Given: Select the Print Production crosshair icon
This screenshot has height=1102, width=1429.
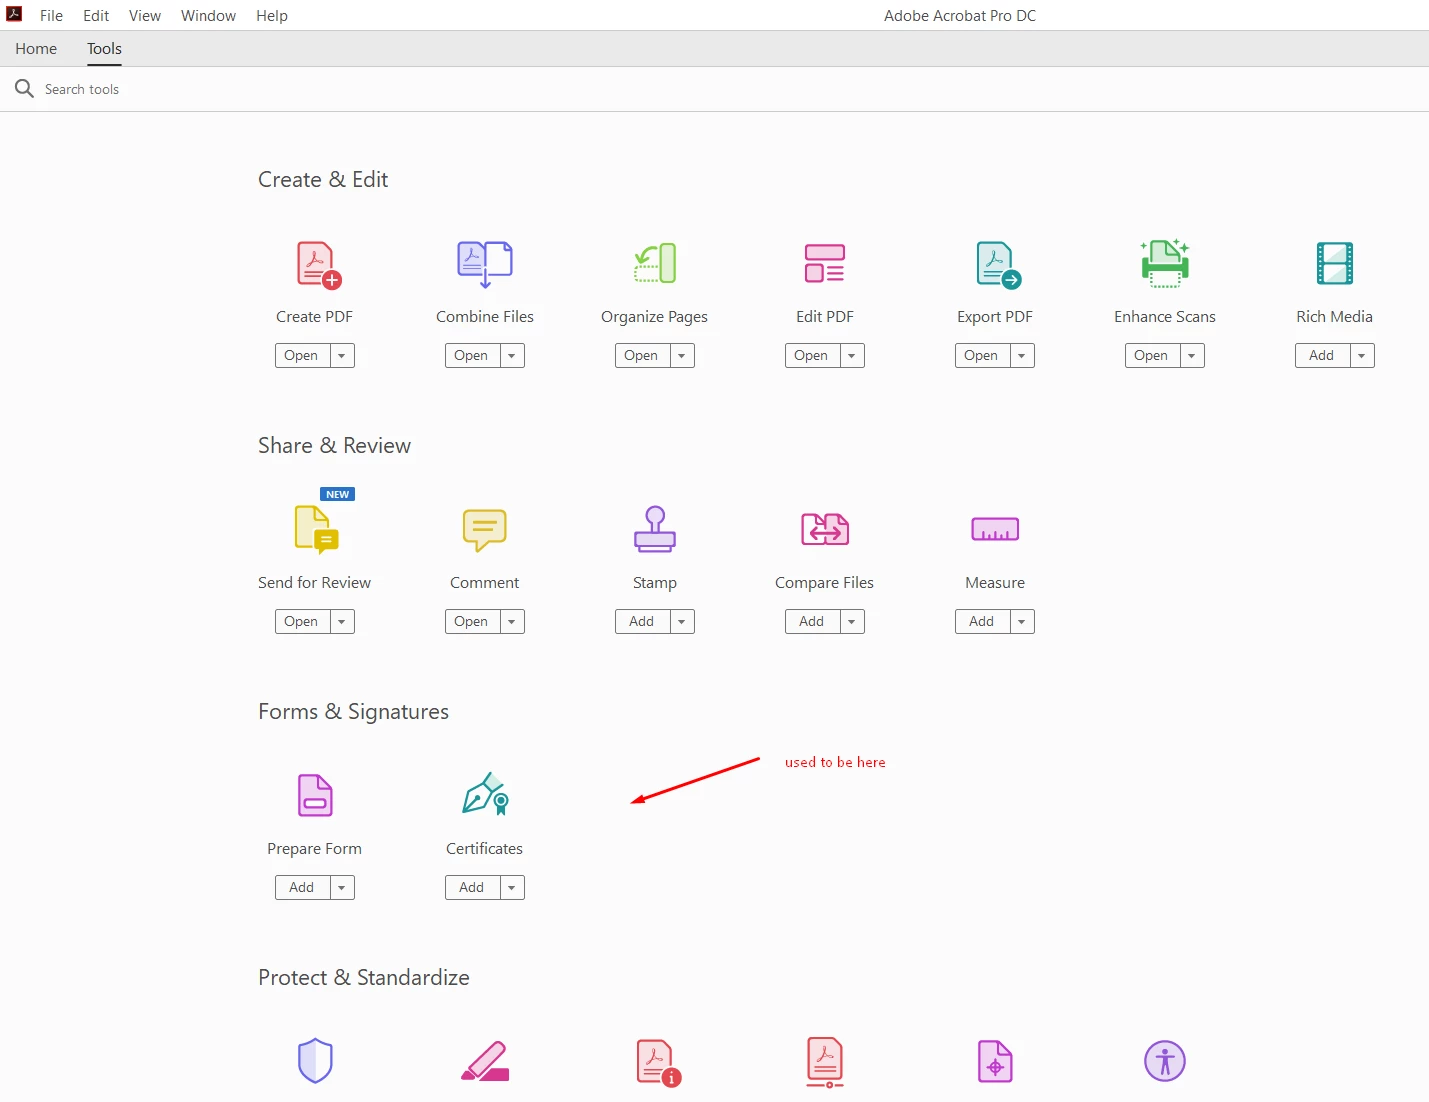Looking at the screenshot, I should tap(995, 1061).
